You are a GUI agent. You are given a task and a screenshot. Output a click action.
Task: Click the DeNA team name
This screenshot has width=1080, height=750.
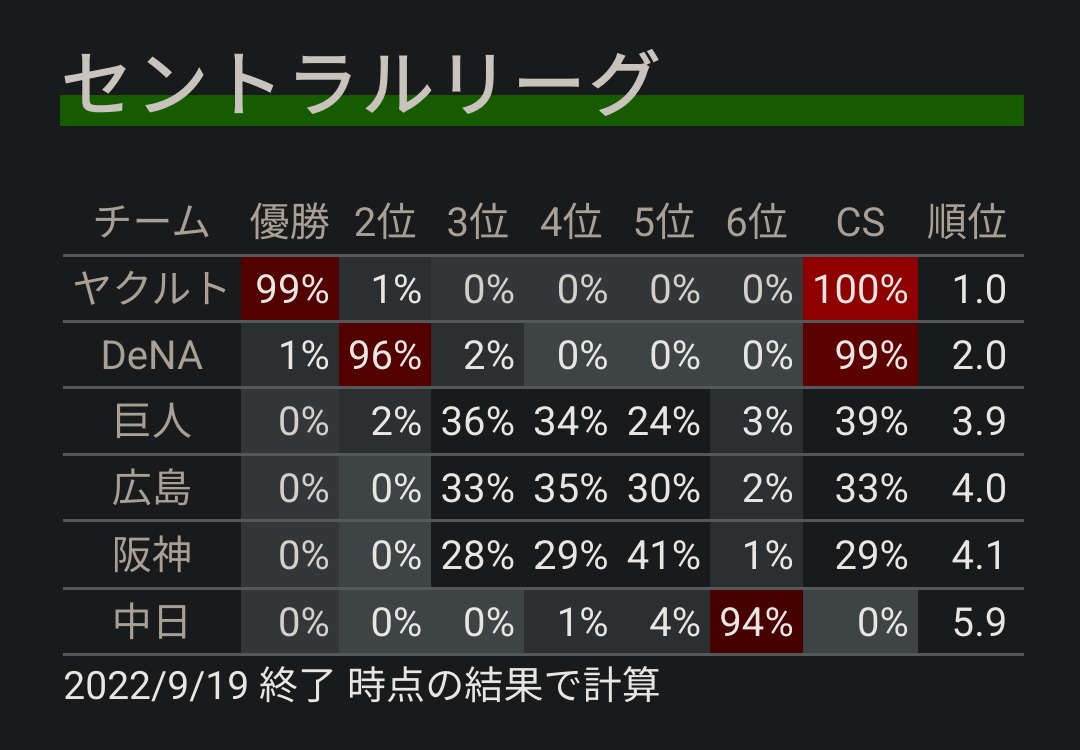click(152, 355)
